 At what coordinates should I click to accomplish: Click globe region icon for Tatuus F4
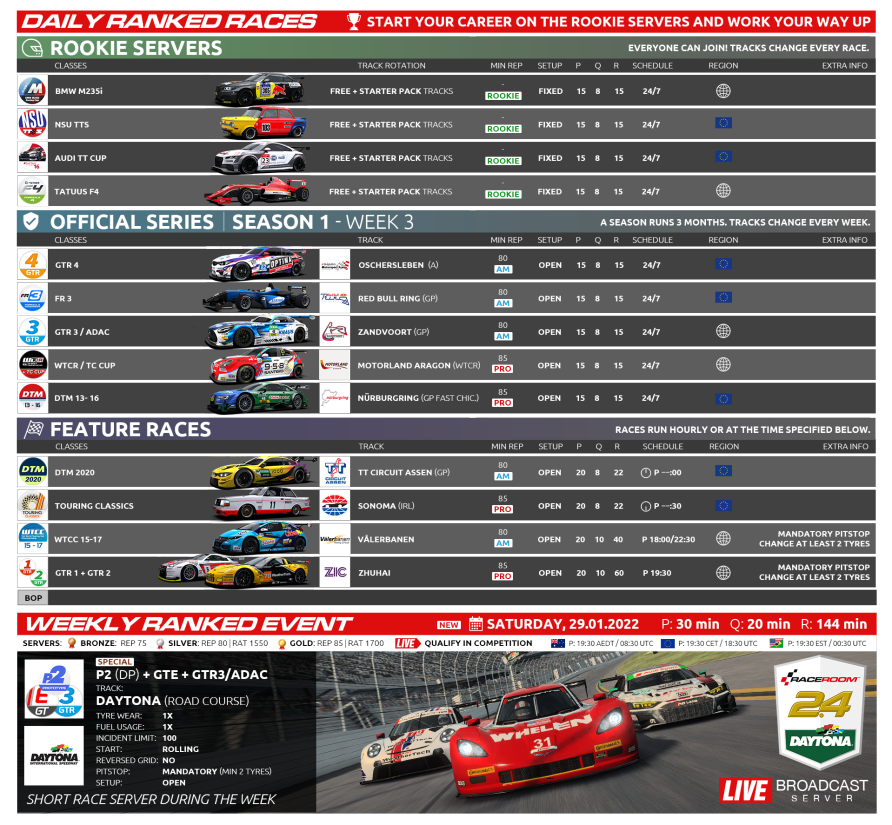(x=723, y=191)
